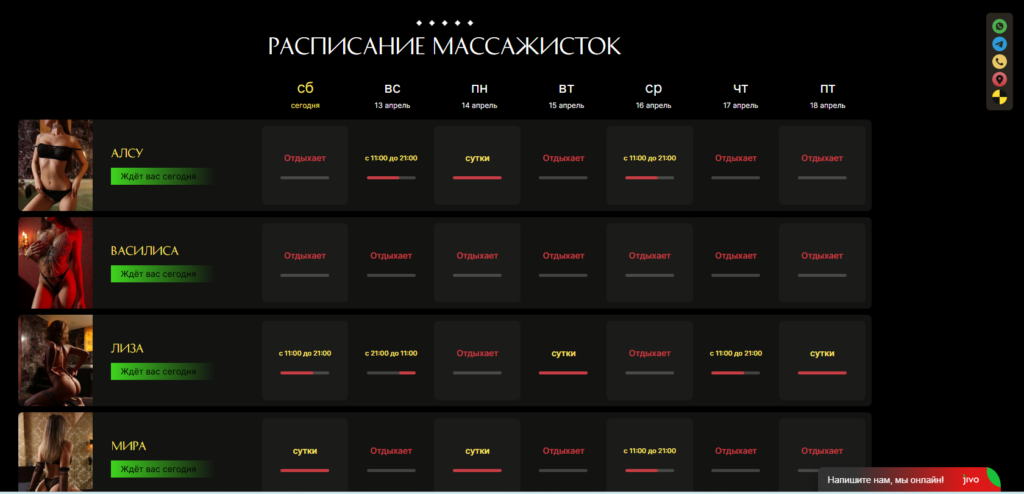Click 'Ждёт вас сегодня' button for Алсу

tap(162, 176)
